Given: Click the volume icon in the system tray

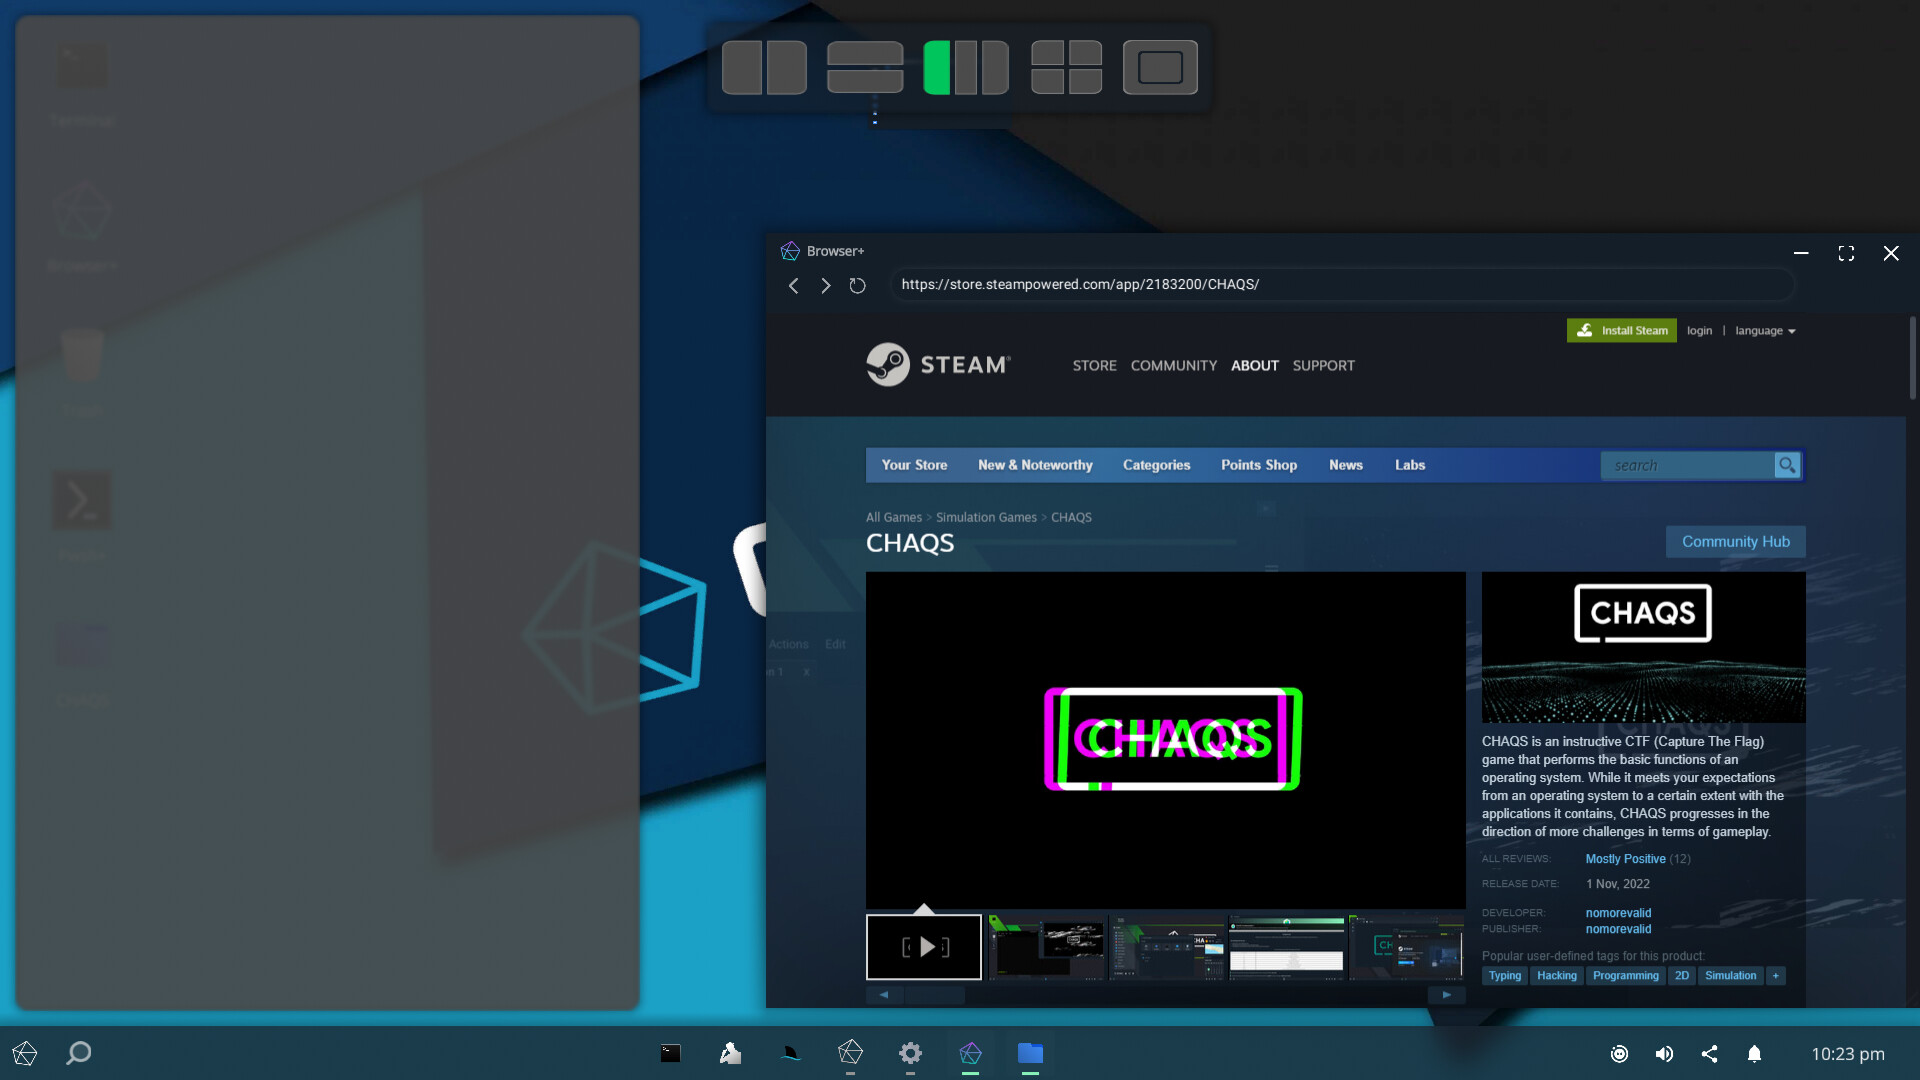Looking at the screenshot, I should click(x=1664, y=1053).
